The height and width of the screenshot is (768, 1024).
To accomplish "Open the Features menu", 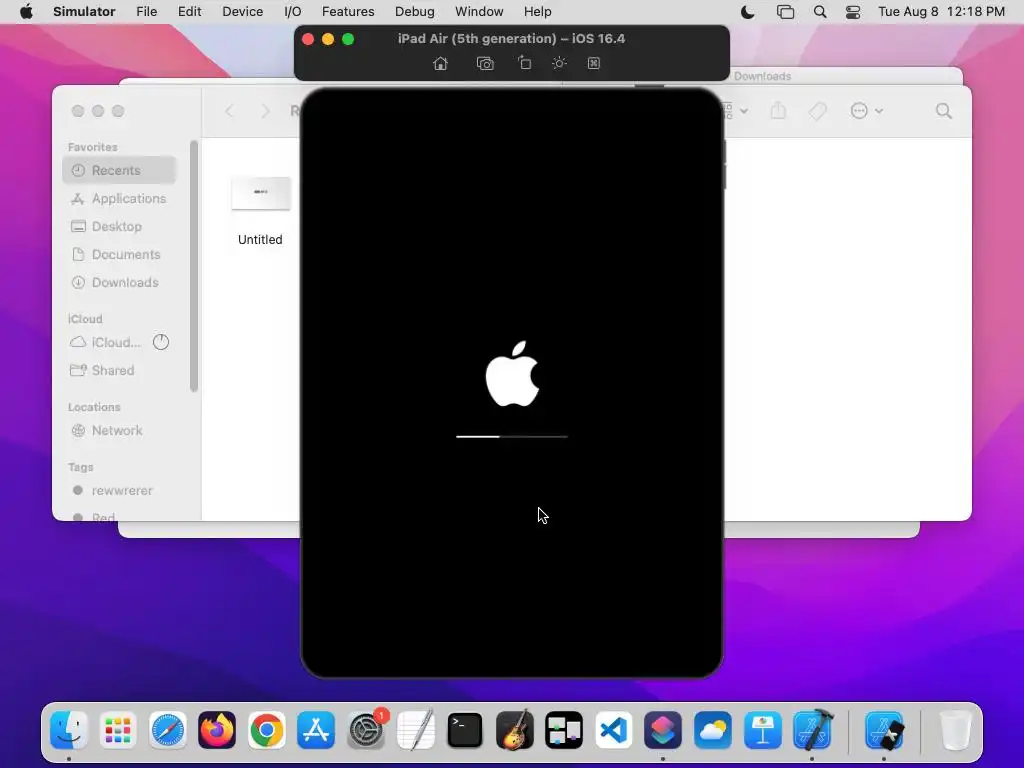I will tap(348, 12).
